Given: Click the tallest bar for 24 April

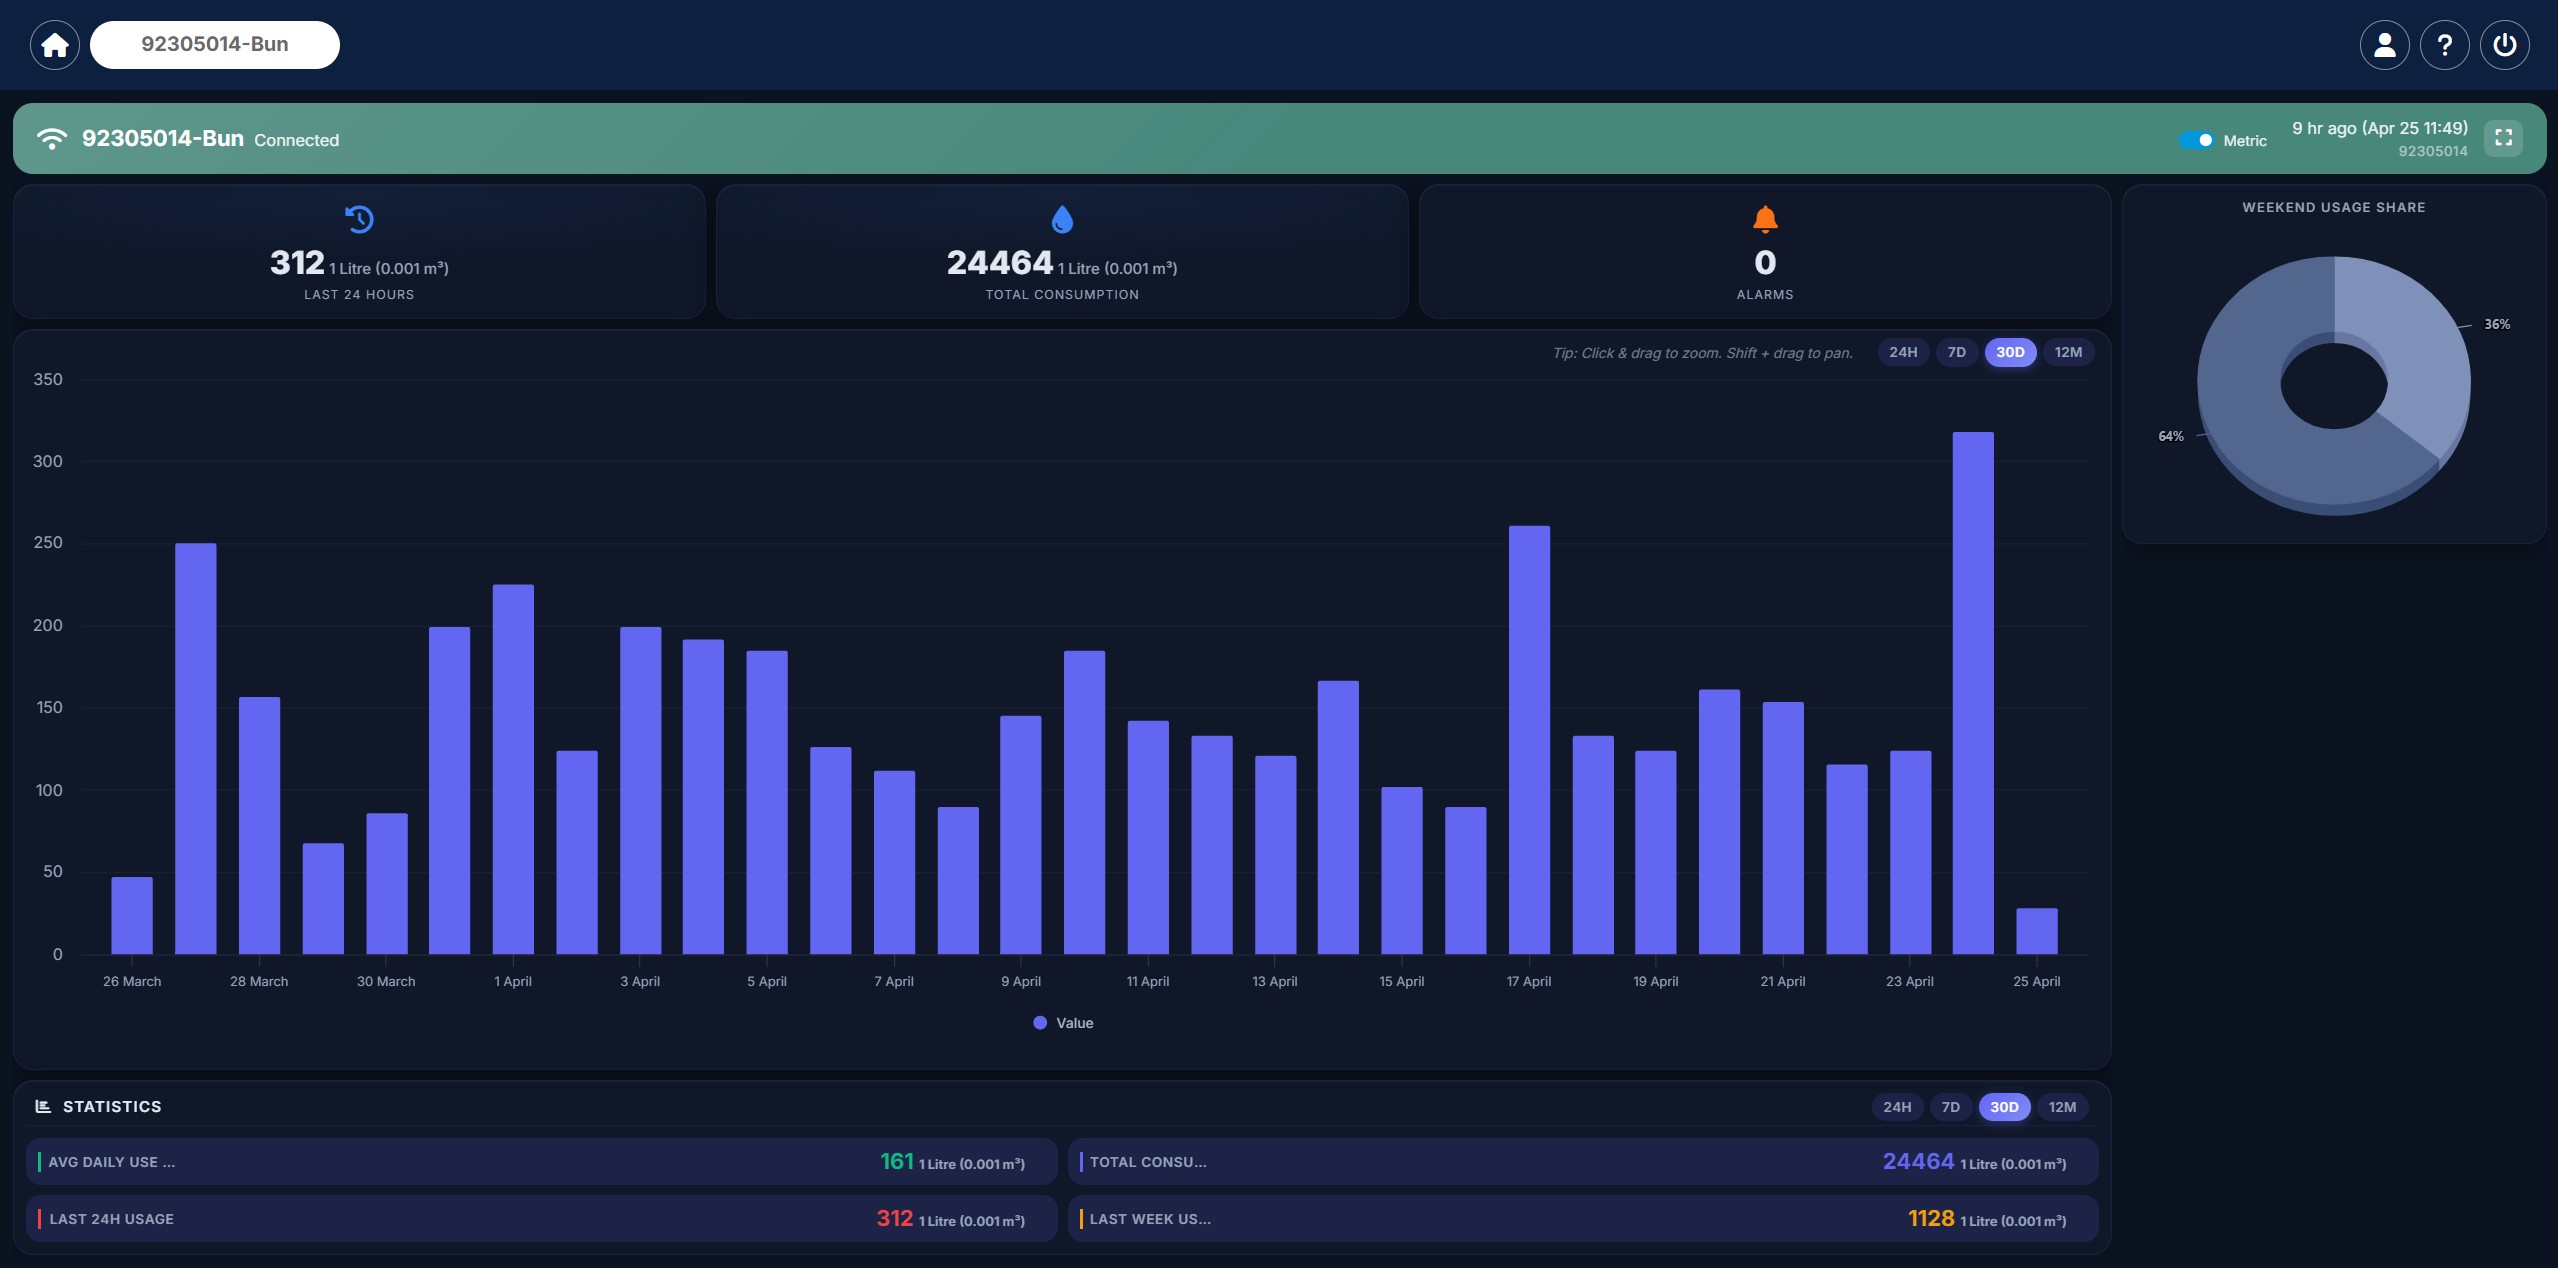Looking at the screenshot, I should click(1972, 692).
